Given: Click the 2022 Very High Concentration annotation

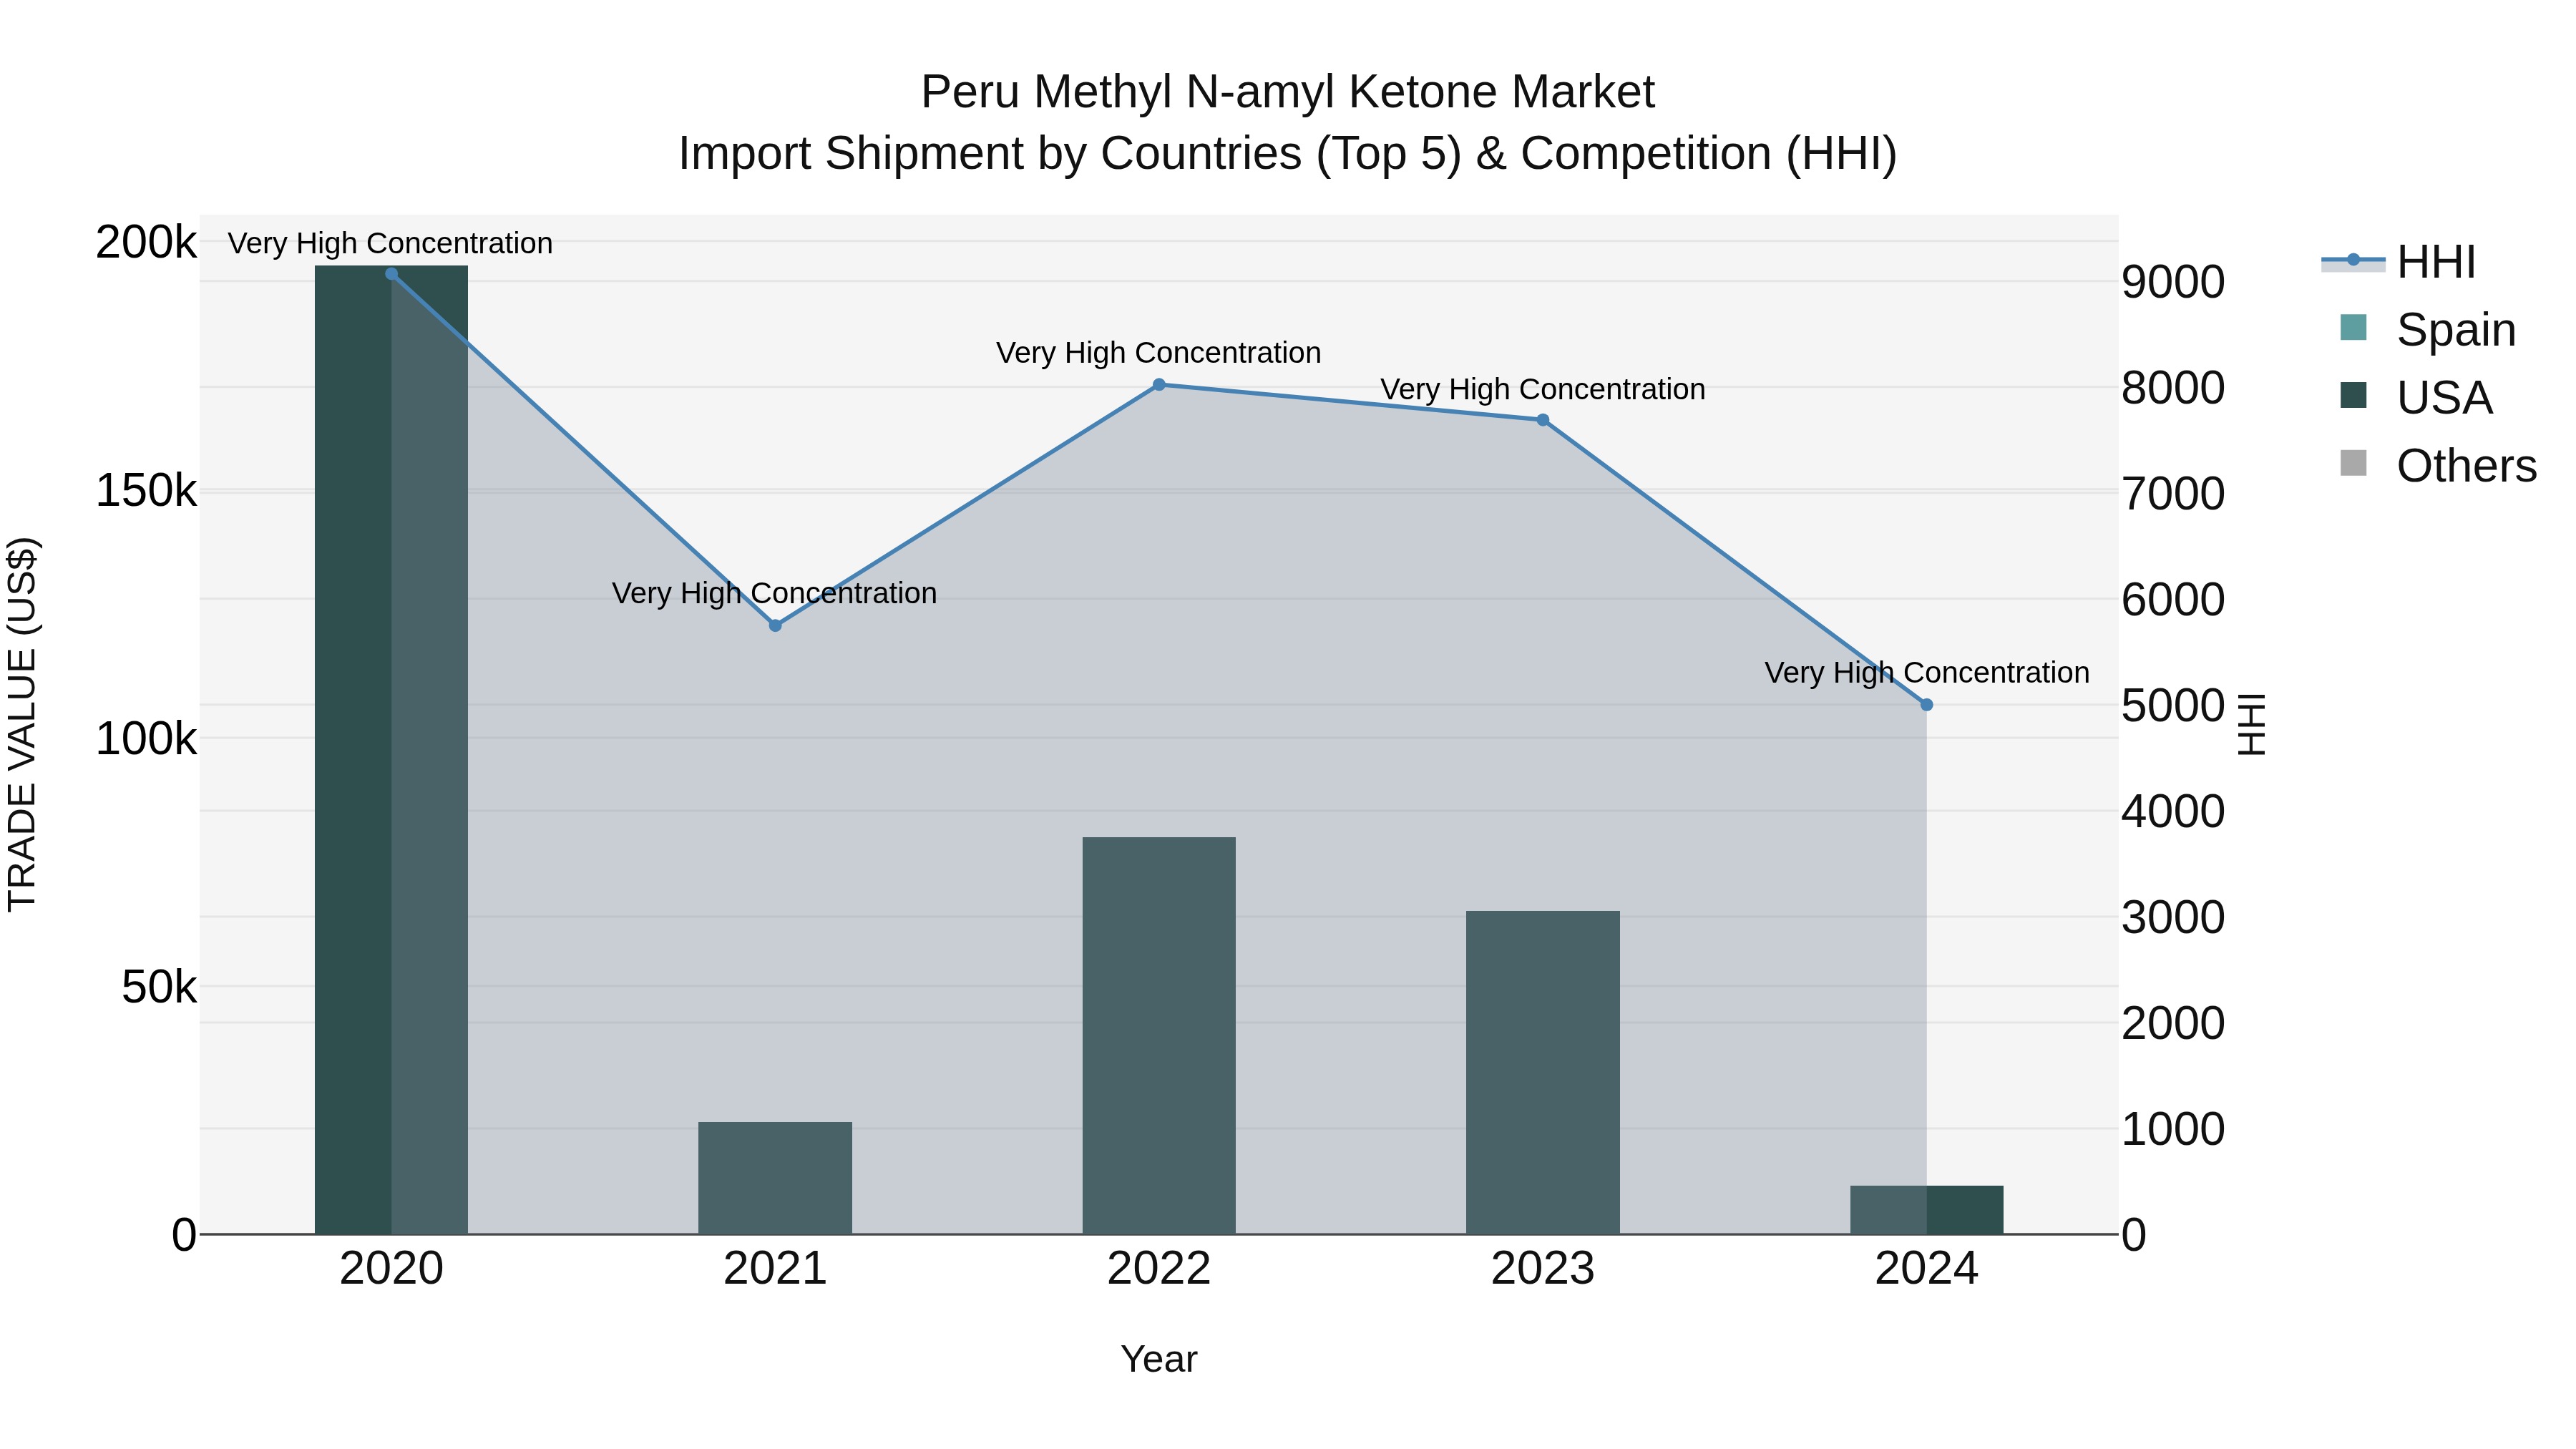Looking at the screenshot, I should click(1158, 353).
